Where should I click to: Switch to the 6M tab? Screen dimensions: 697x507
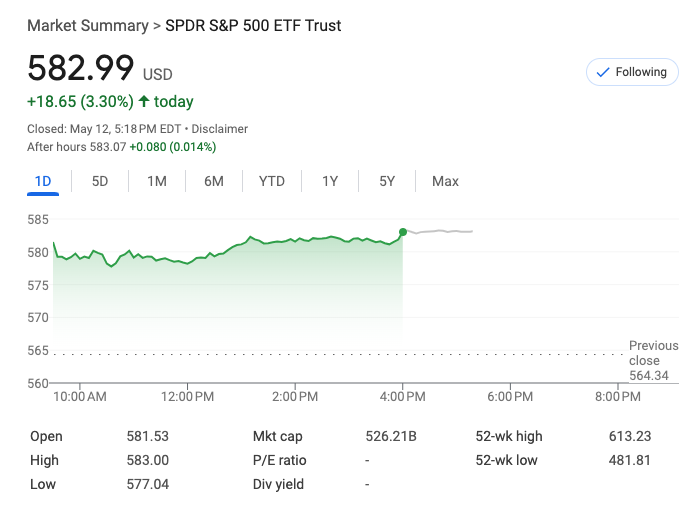tap(214, 181)
